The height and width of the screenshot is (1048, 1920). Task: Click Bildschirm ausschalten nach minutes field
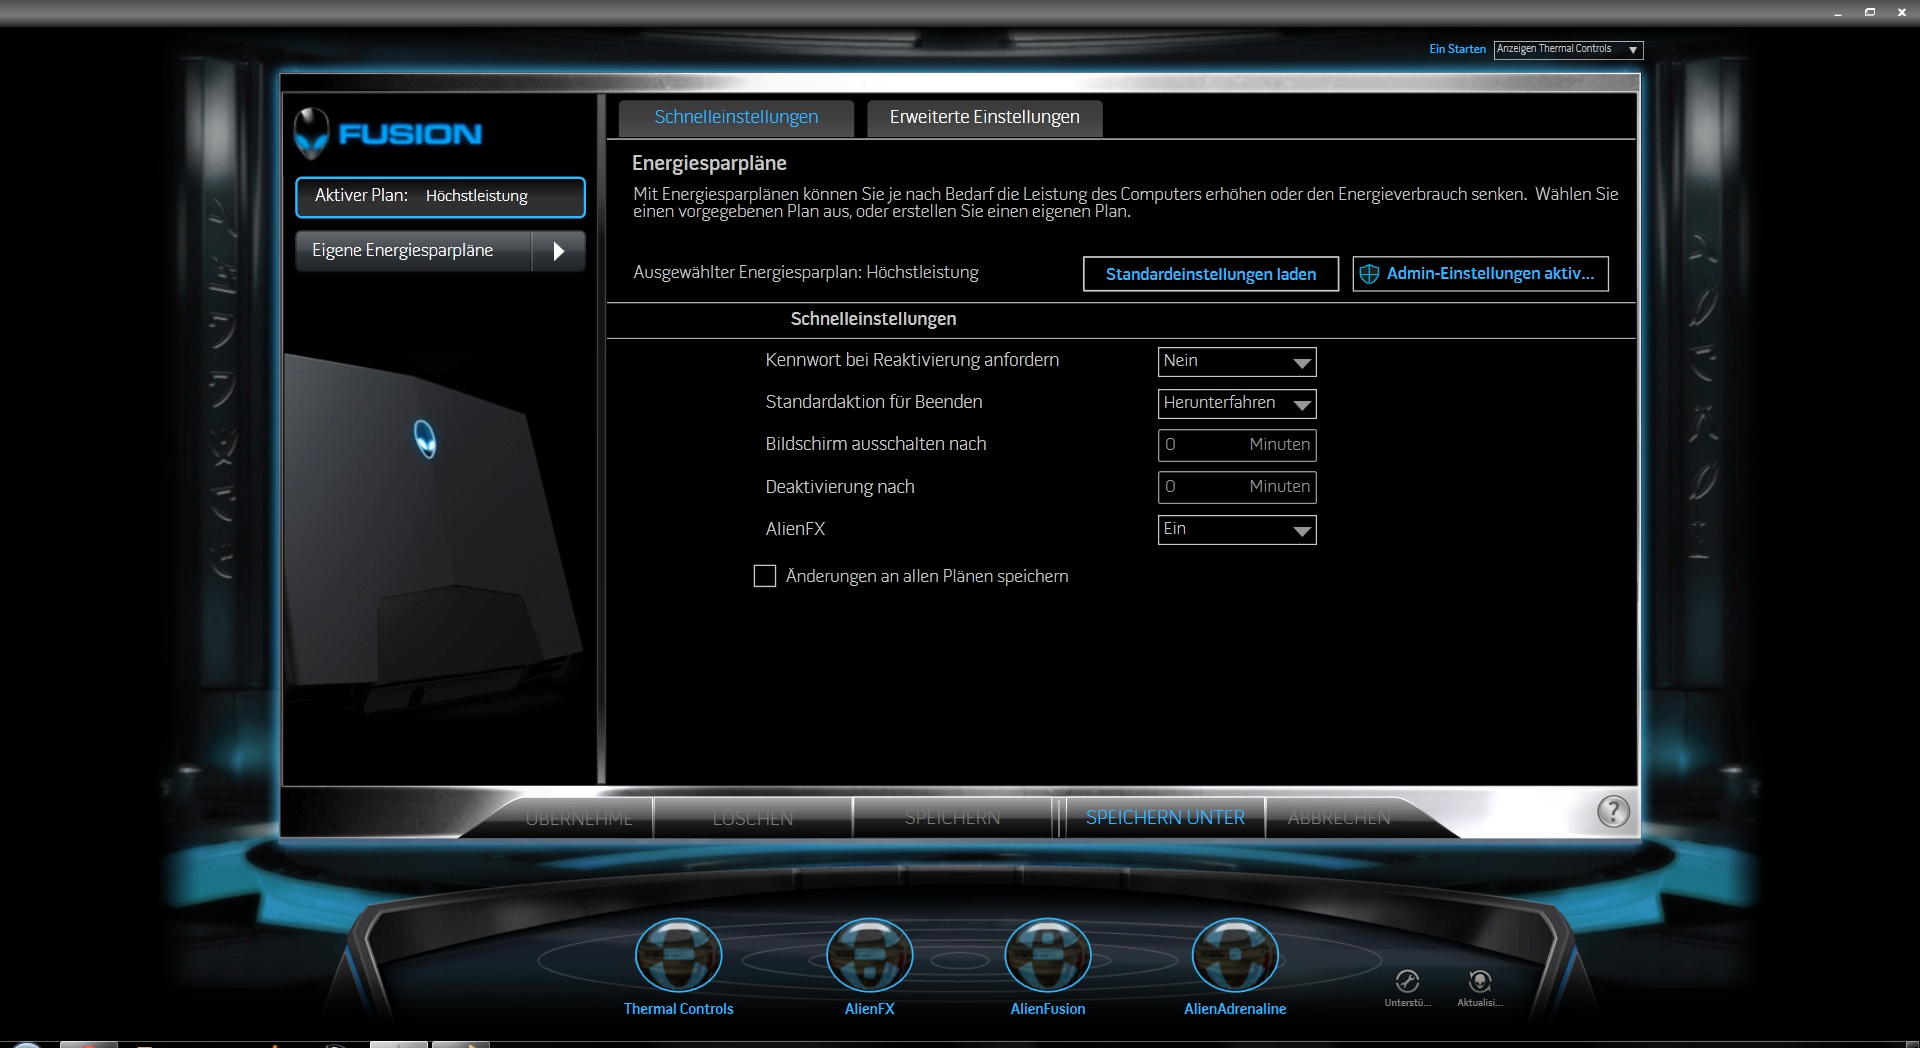point(1237,445)
